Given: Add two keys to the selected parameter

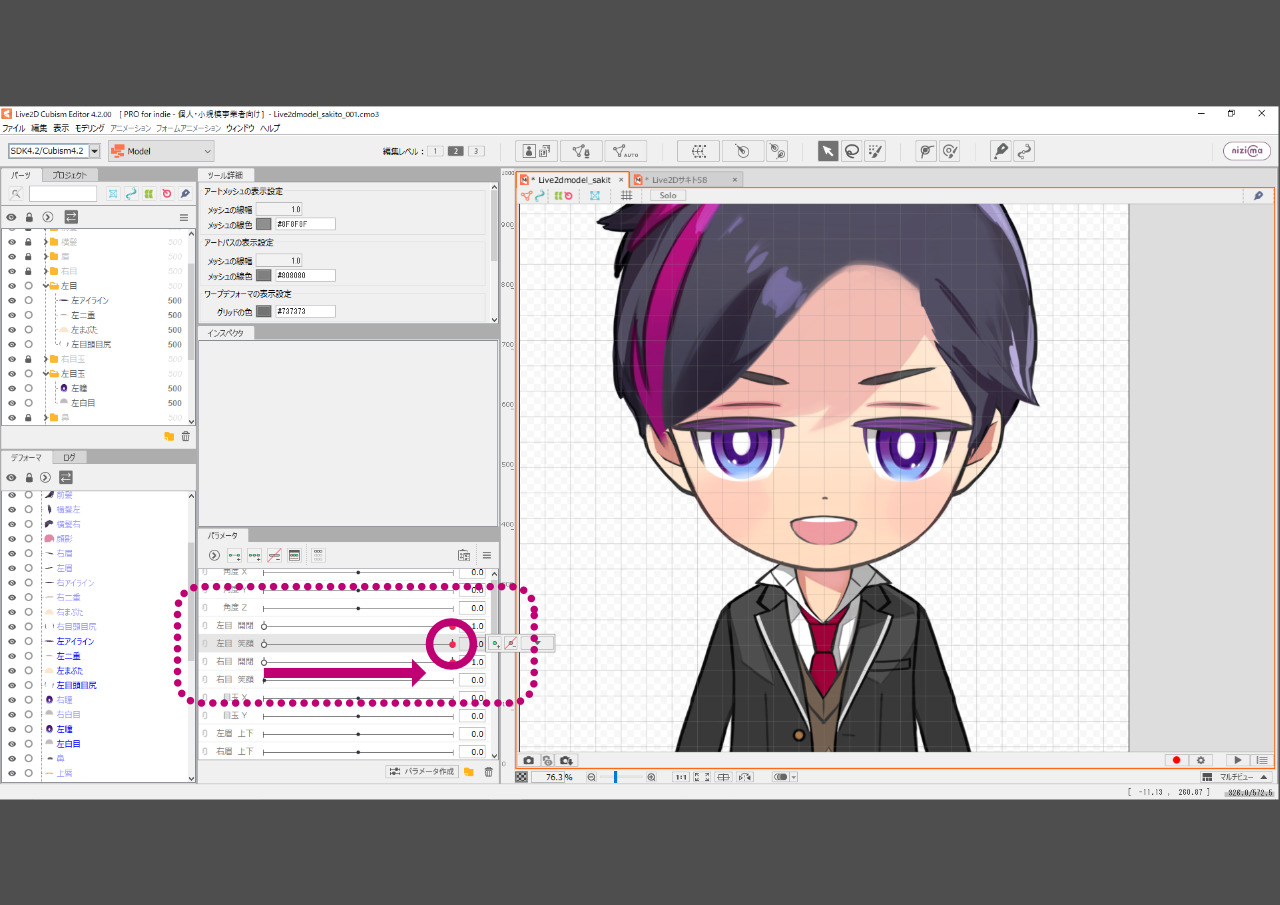Looking at the screenshot, I should click(x=234, y=555).
